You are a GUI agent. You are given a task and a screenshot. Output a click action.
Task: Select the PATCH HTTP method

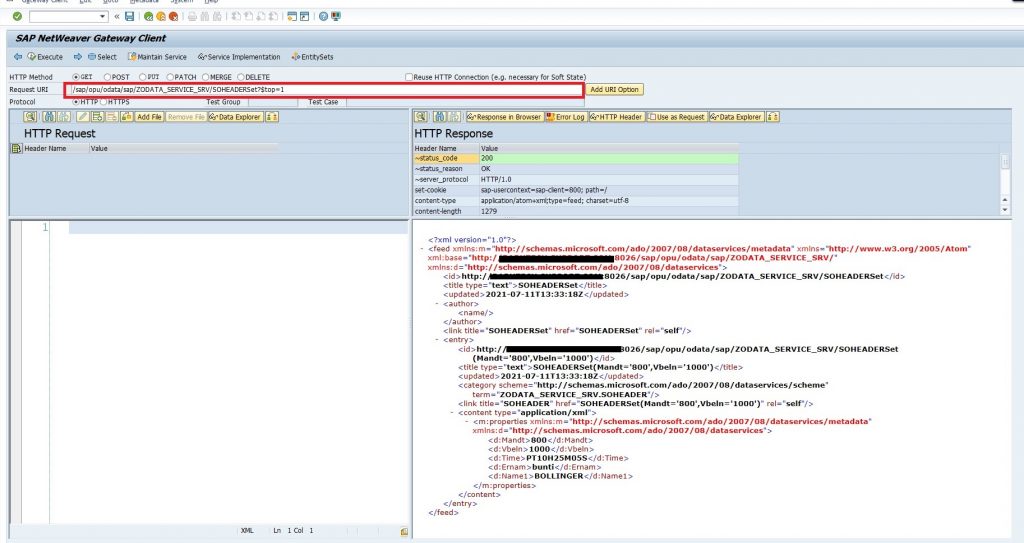(170, 77)
